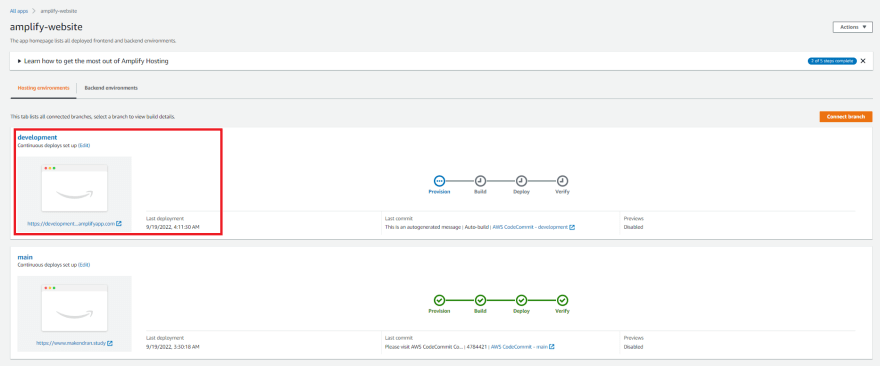This screenshot has width=880, height=366.
Task: Click main Build completed check icon
Action: pyautogui.click(x=480, y=300)
